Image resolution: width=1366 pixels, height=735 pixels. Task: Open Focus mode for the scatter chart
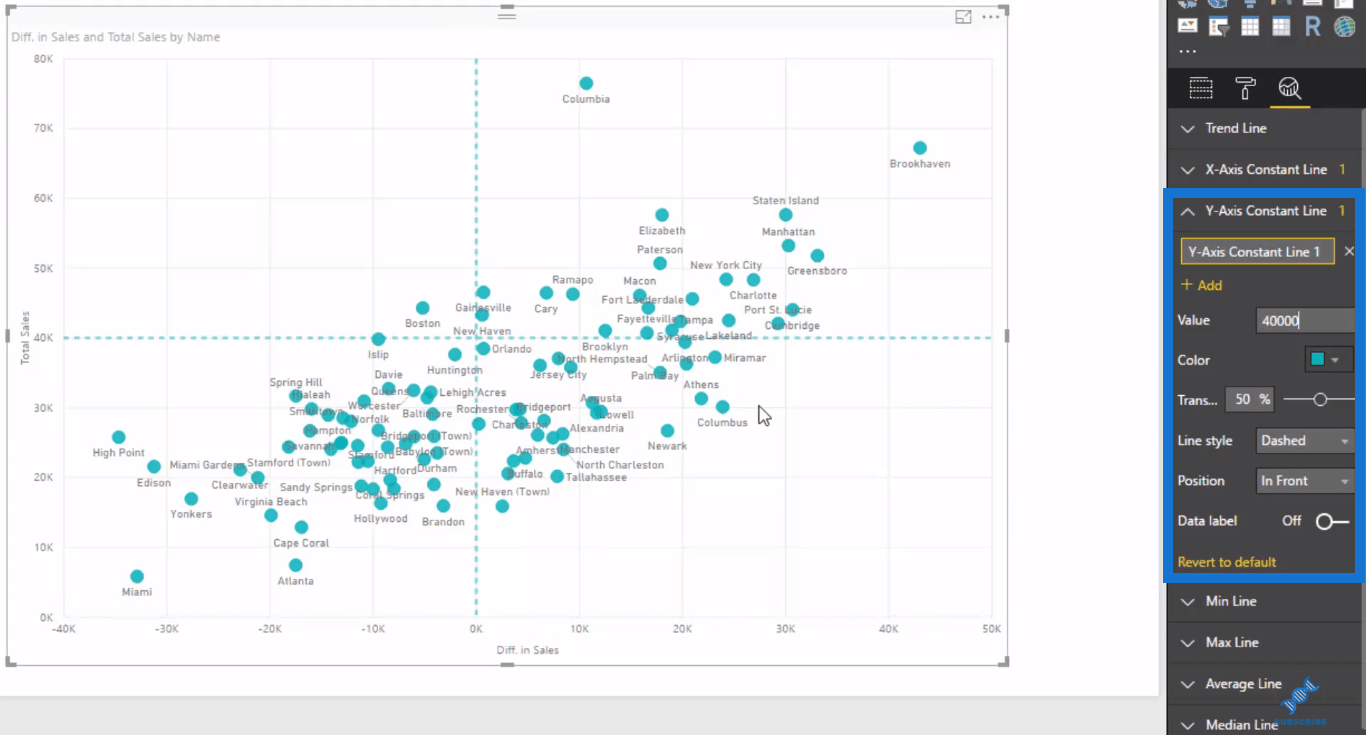[963, 17]
